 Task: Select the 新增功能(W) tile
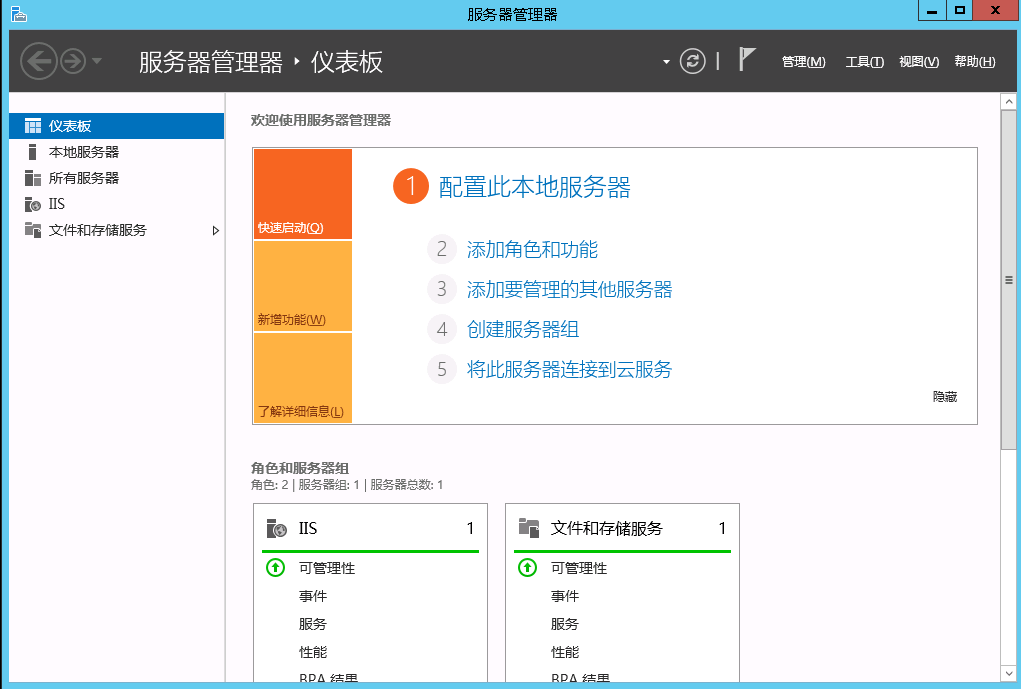pyautogui.click(x=303, y=286)
